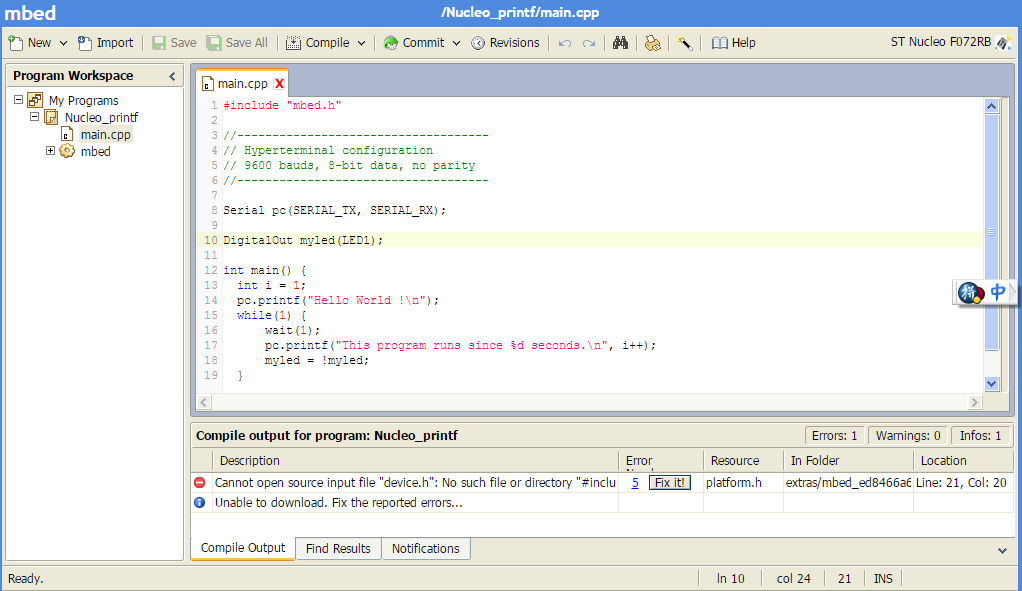Click the Commit button
Viewport: 1022px width, 591px height.
point(414,43)
